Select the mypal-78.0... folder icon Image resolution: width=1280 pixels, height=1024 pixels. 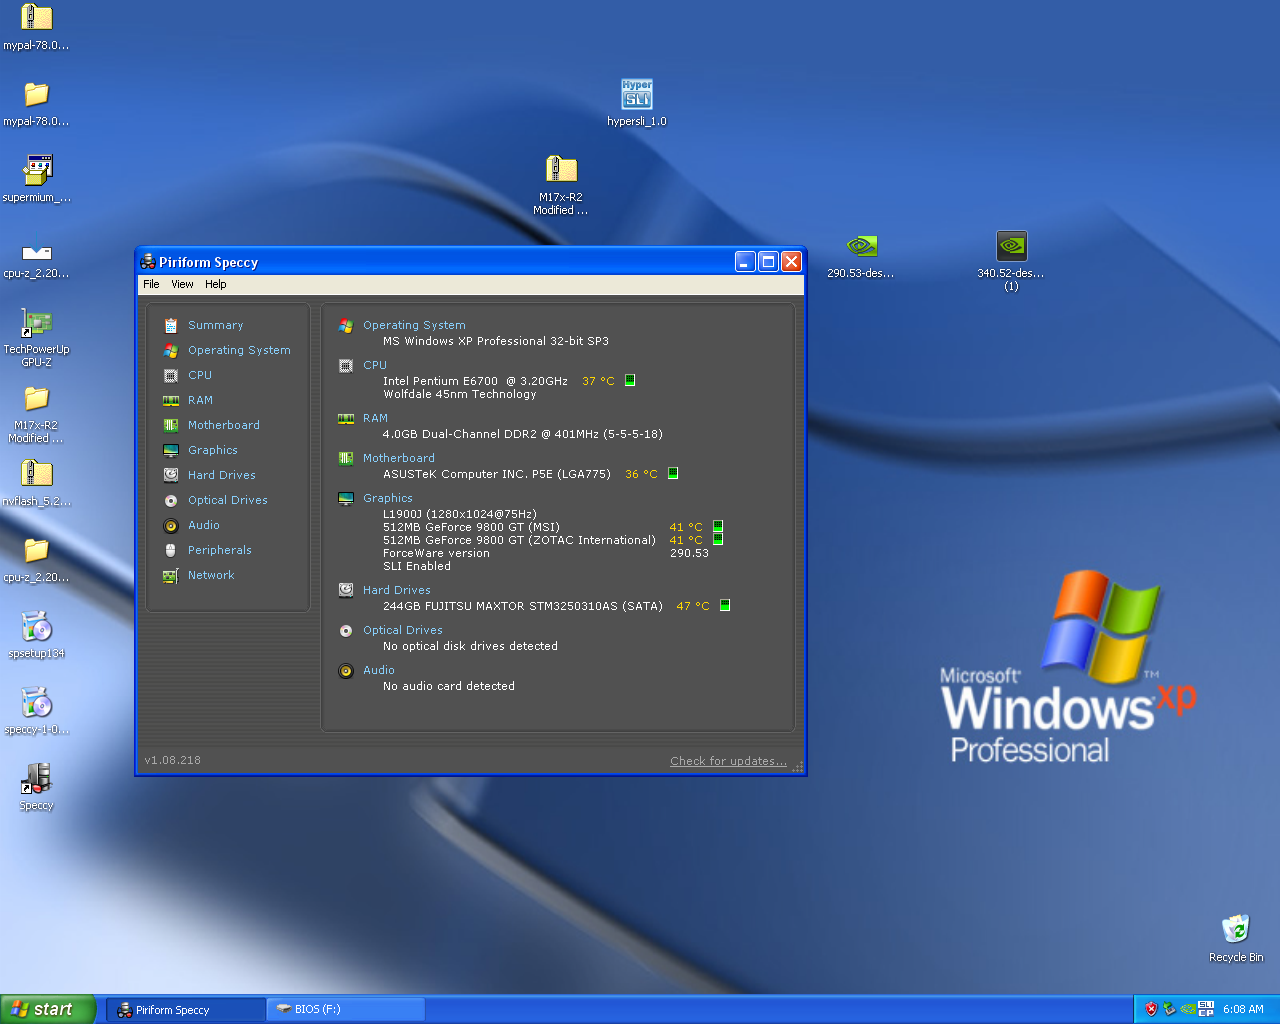coord(36,103)
